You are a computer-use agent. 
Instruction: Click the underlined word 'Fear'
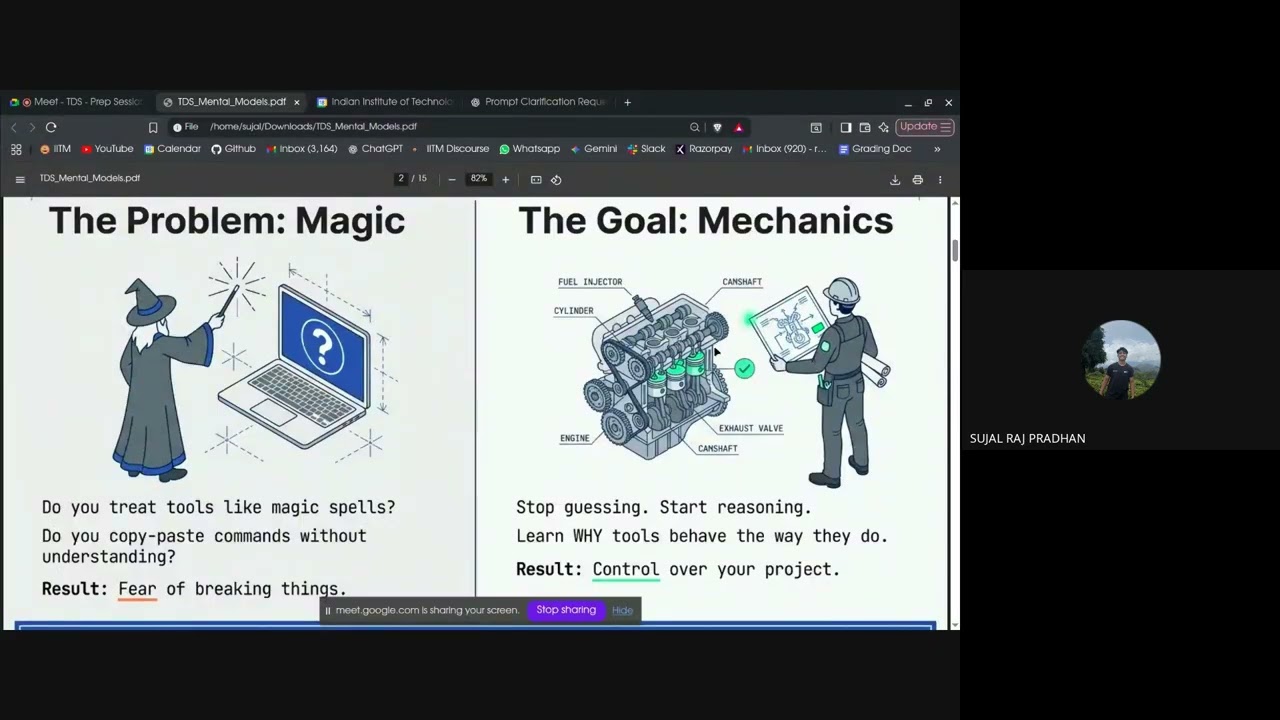(137, 589)
